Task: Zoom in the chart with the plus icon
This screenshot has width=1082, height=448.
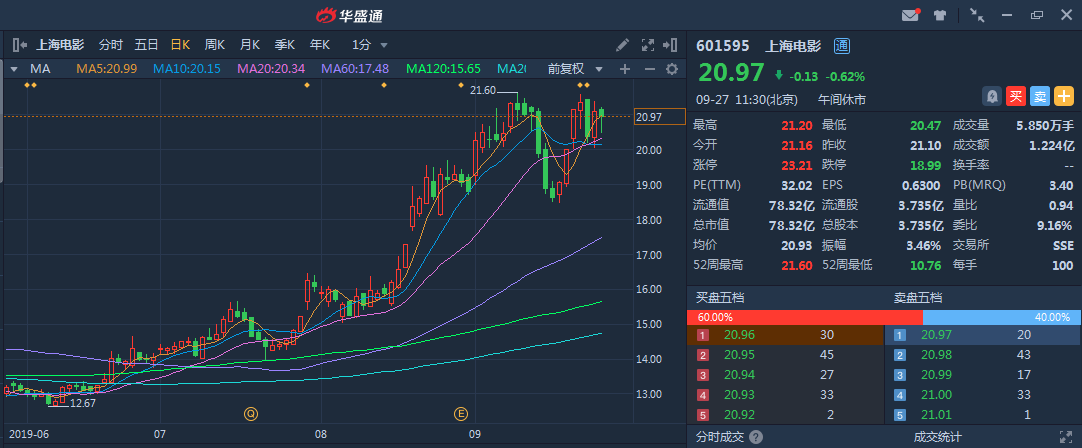Action: (x=625, y=69)
